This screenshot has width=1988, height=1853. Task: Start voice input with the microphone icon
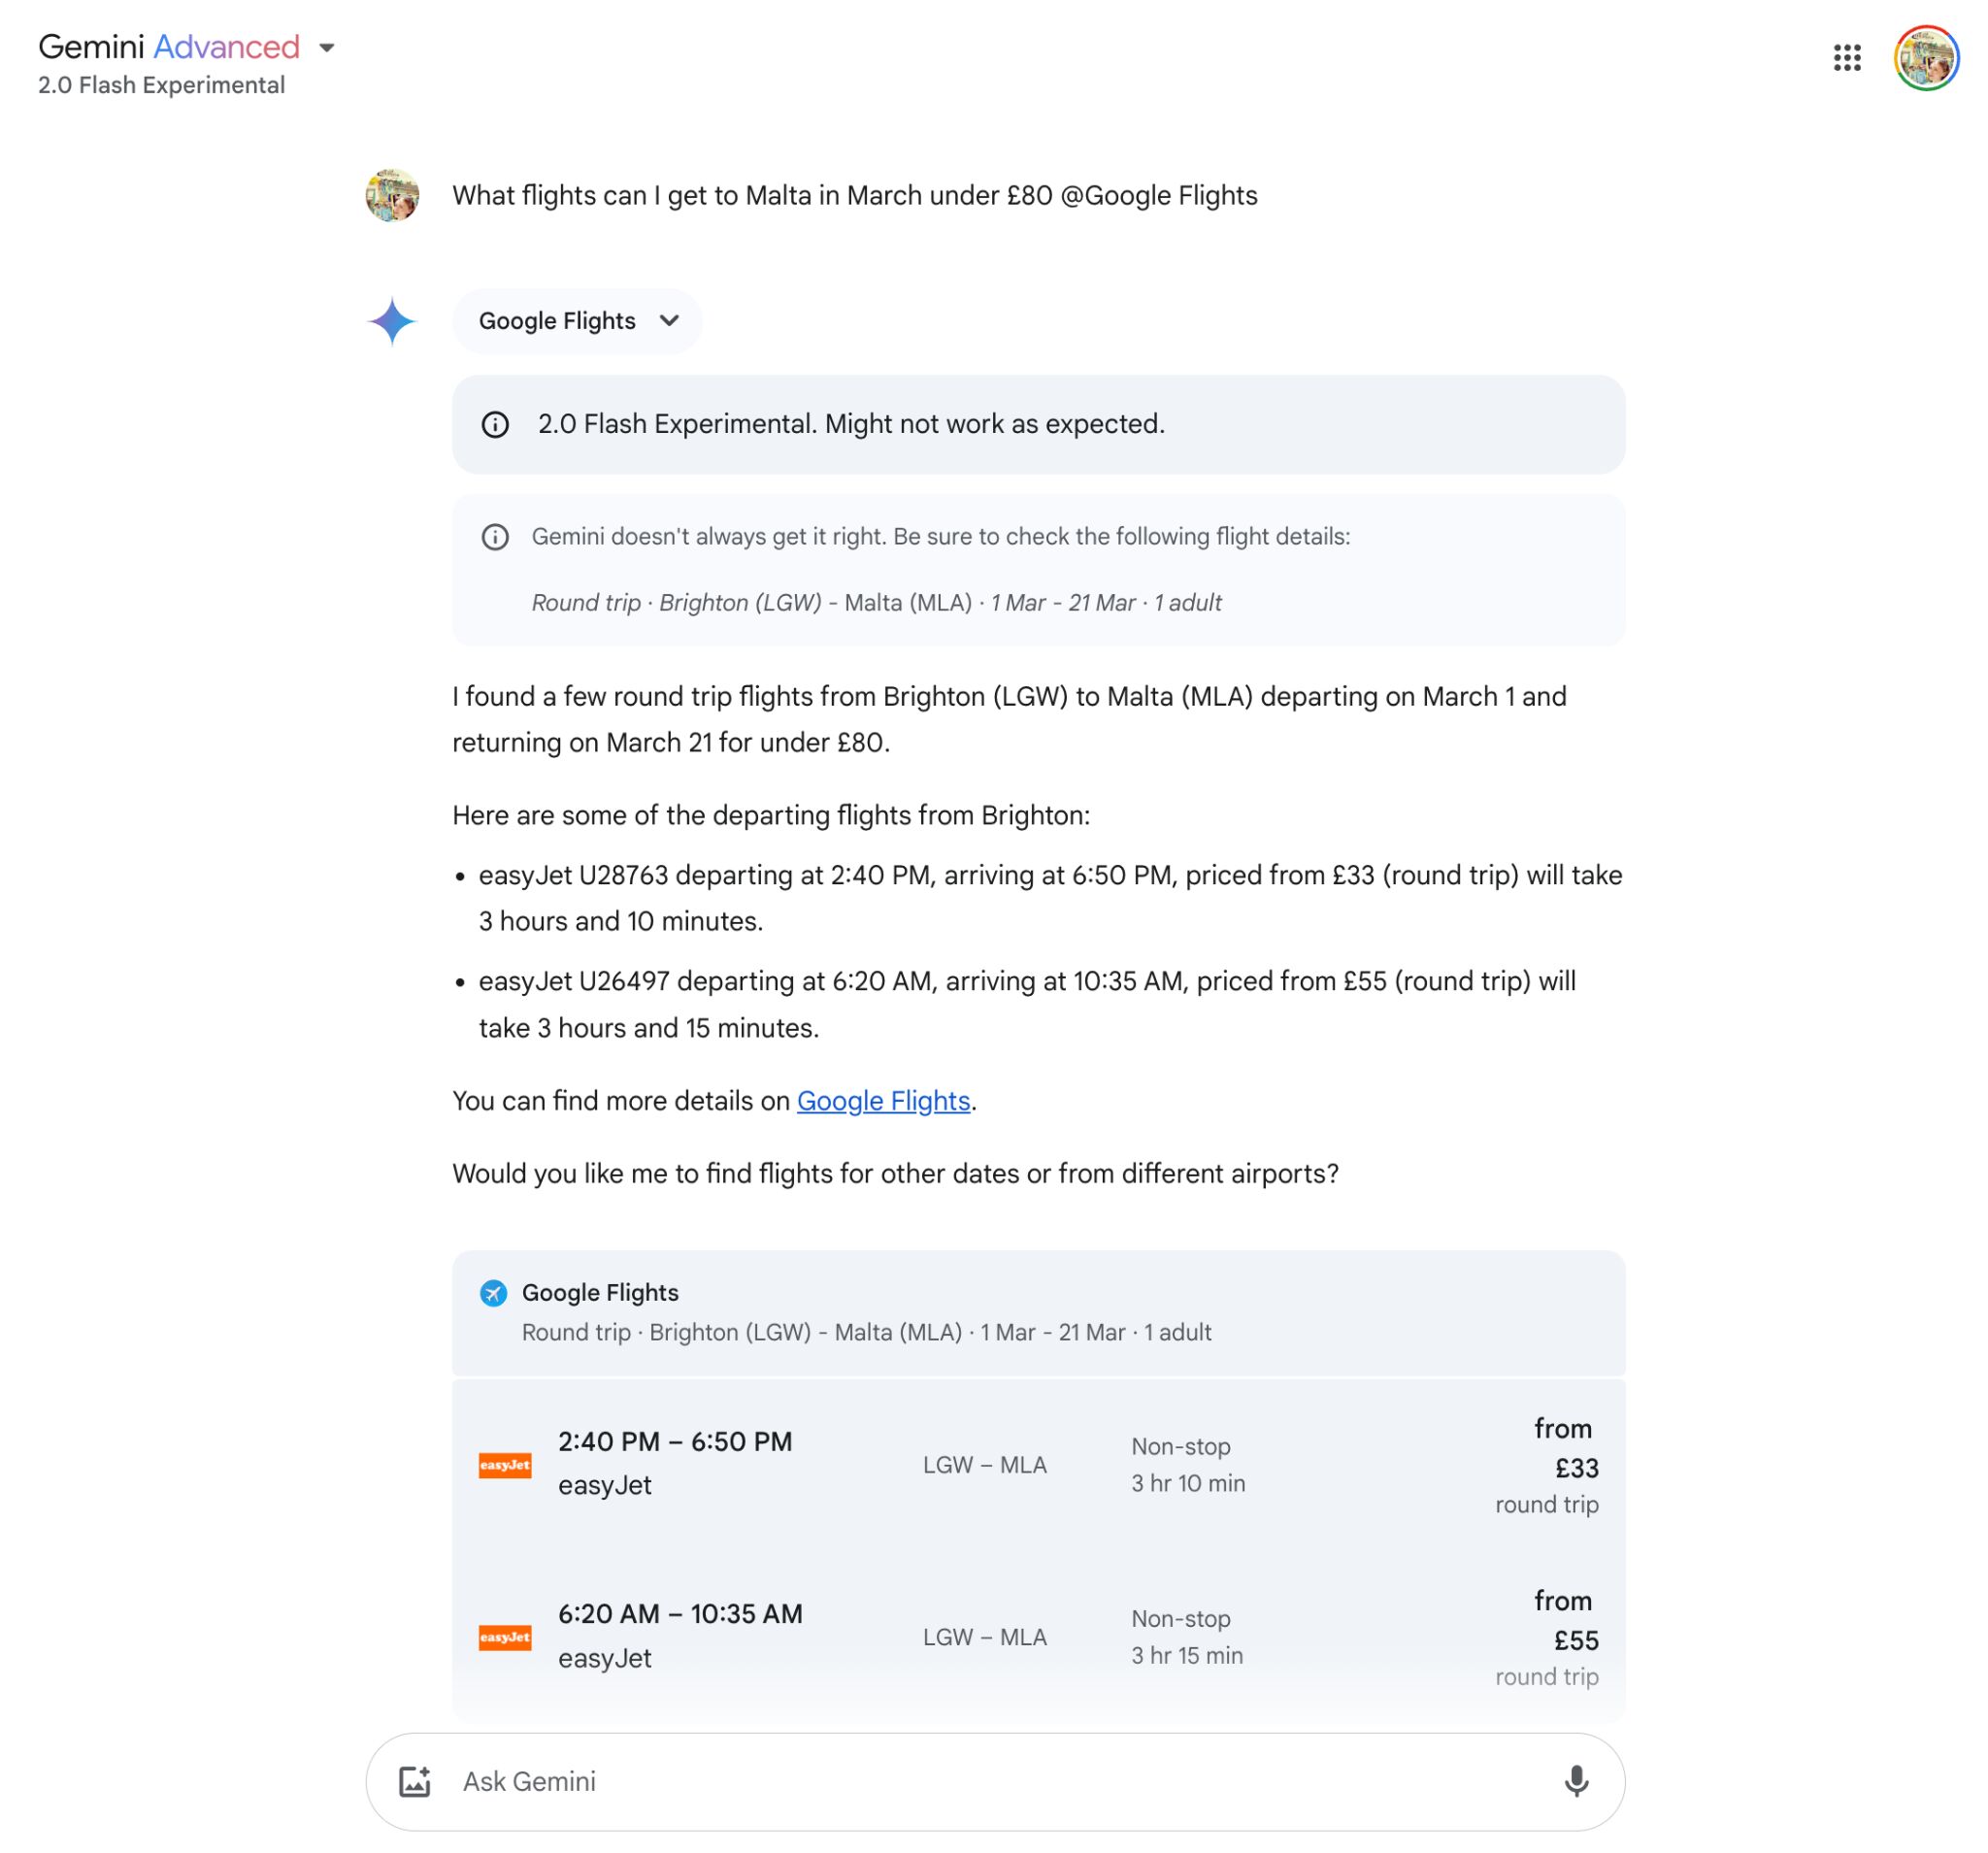[1579, 1782]
